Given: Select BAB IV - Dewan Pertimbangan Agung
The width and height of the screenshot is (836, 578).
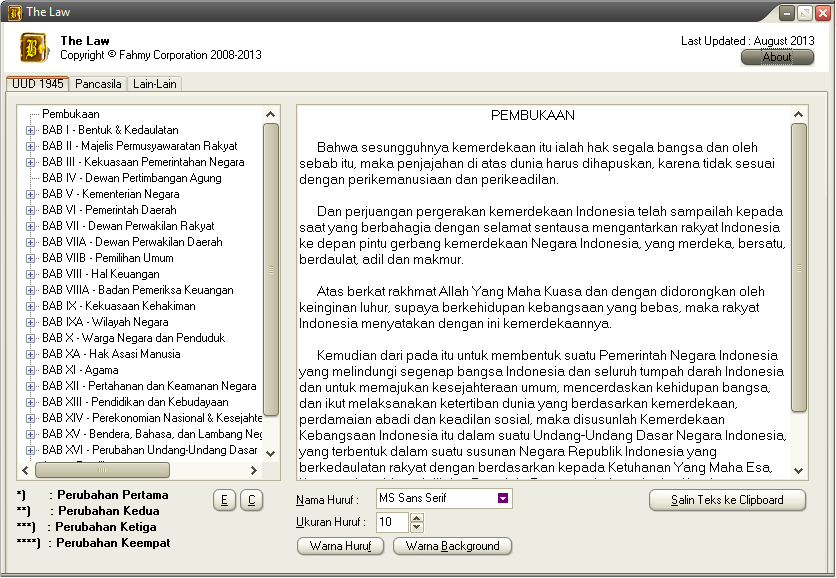Looking at the screenshot, I should 132,178.
